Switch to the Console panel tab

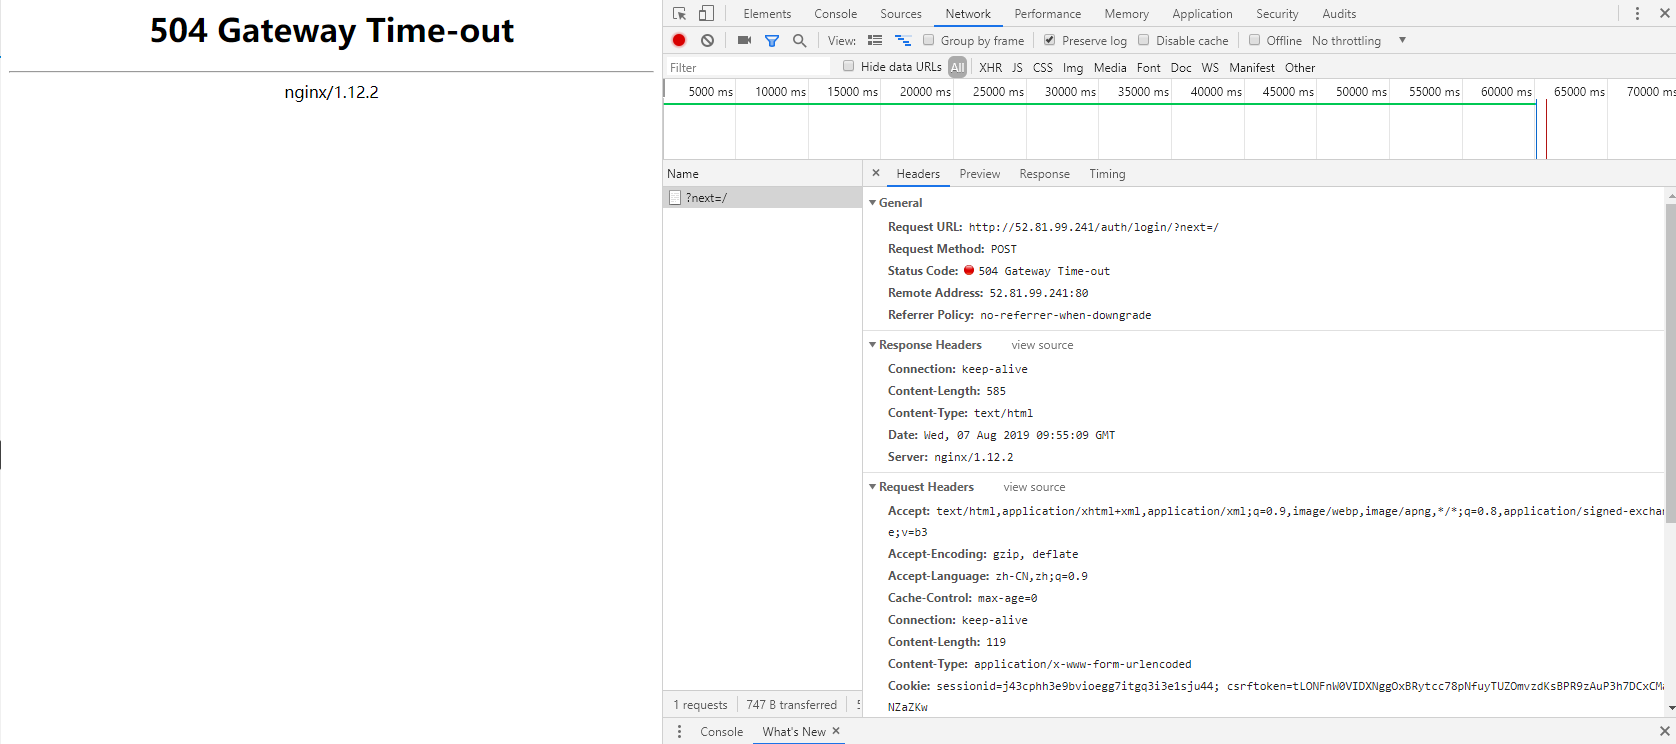click(835, 13)
